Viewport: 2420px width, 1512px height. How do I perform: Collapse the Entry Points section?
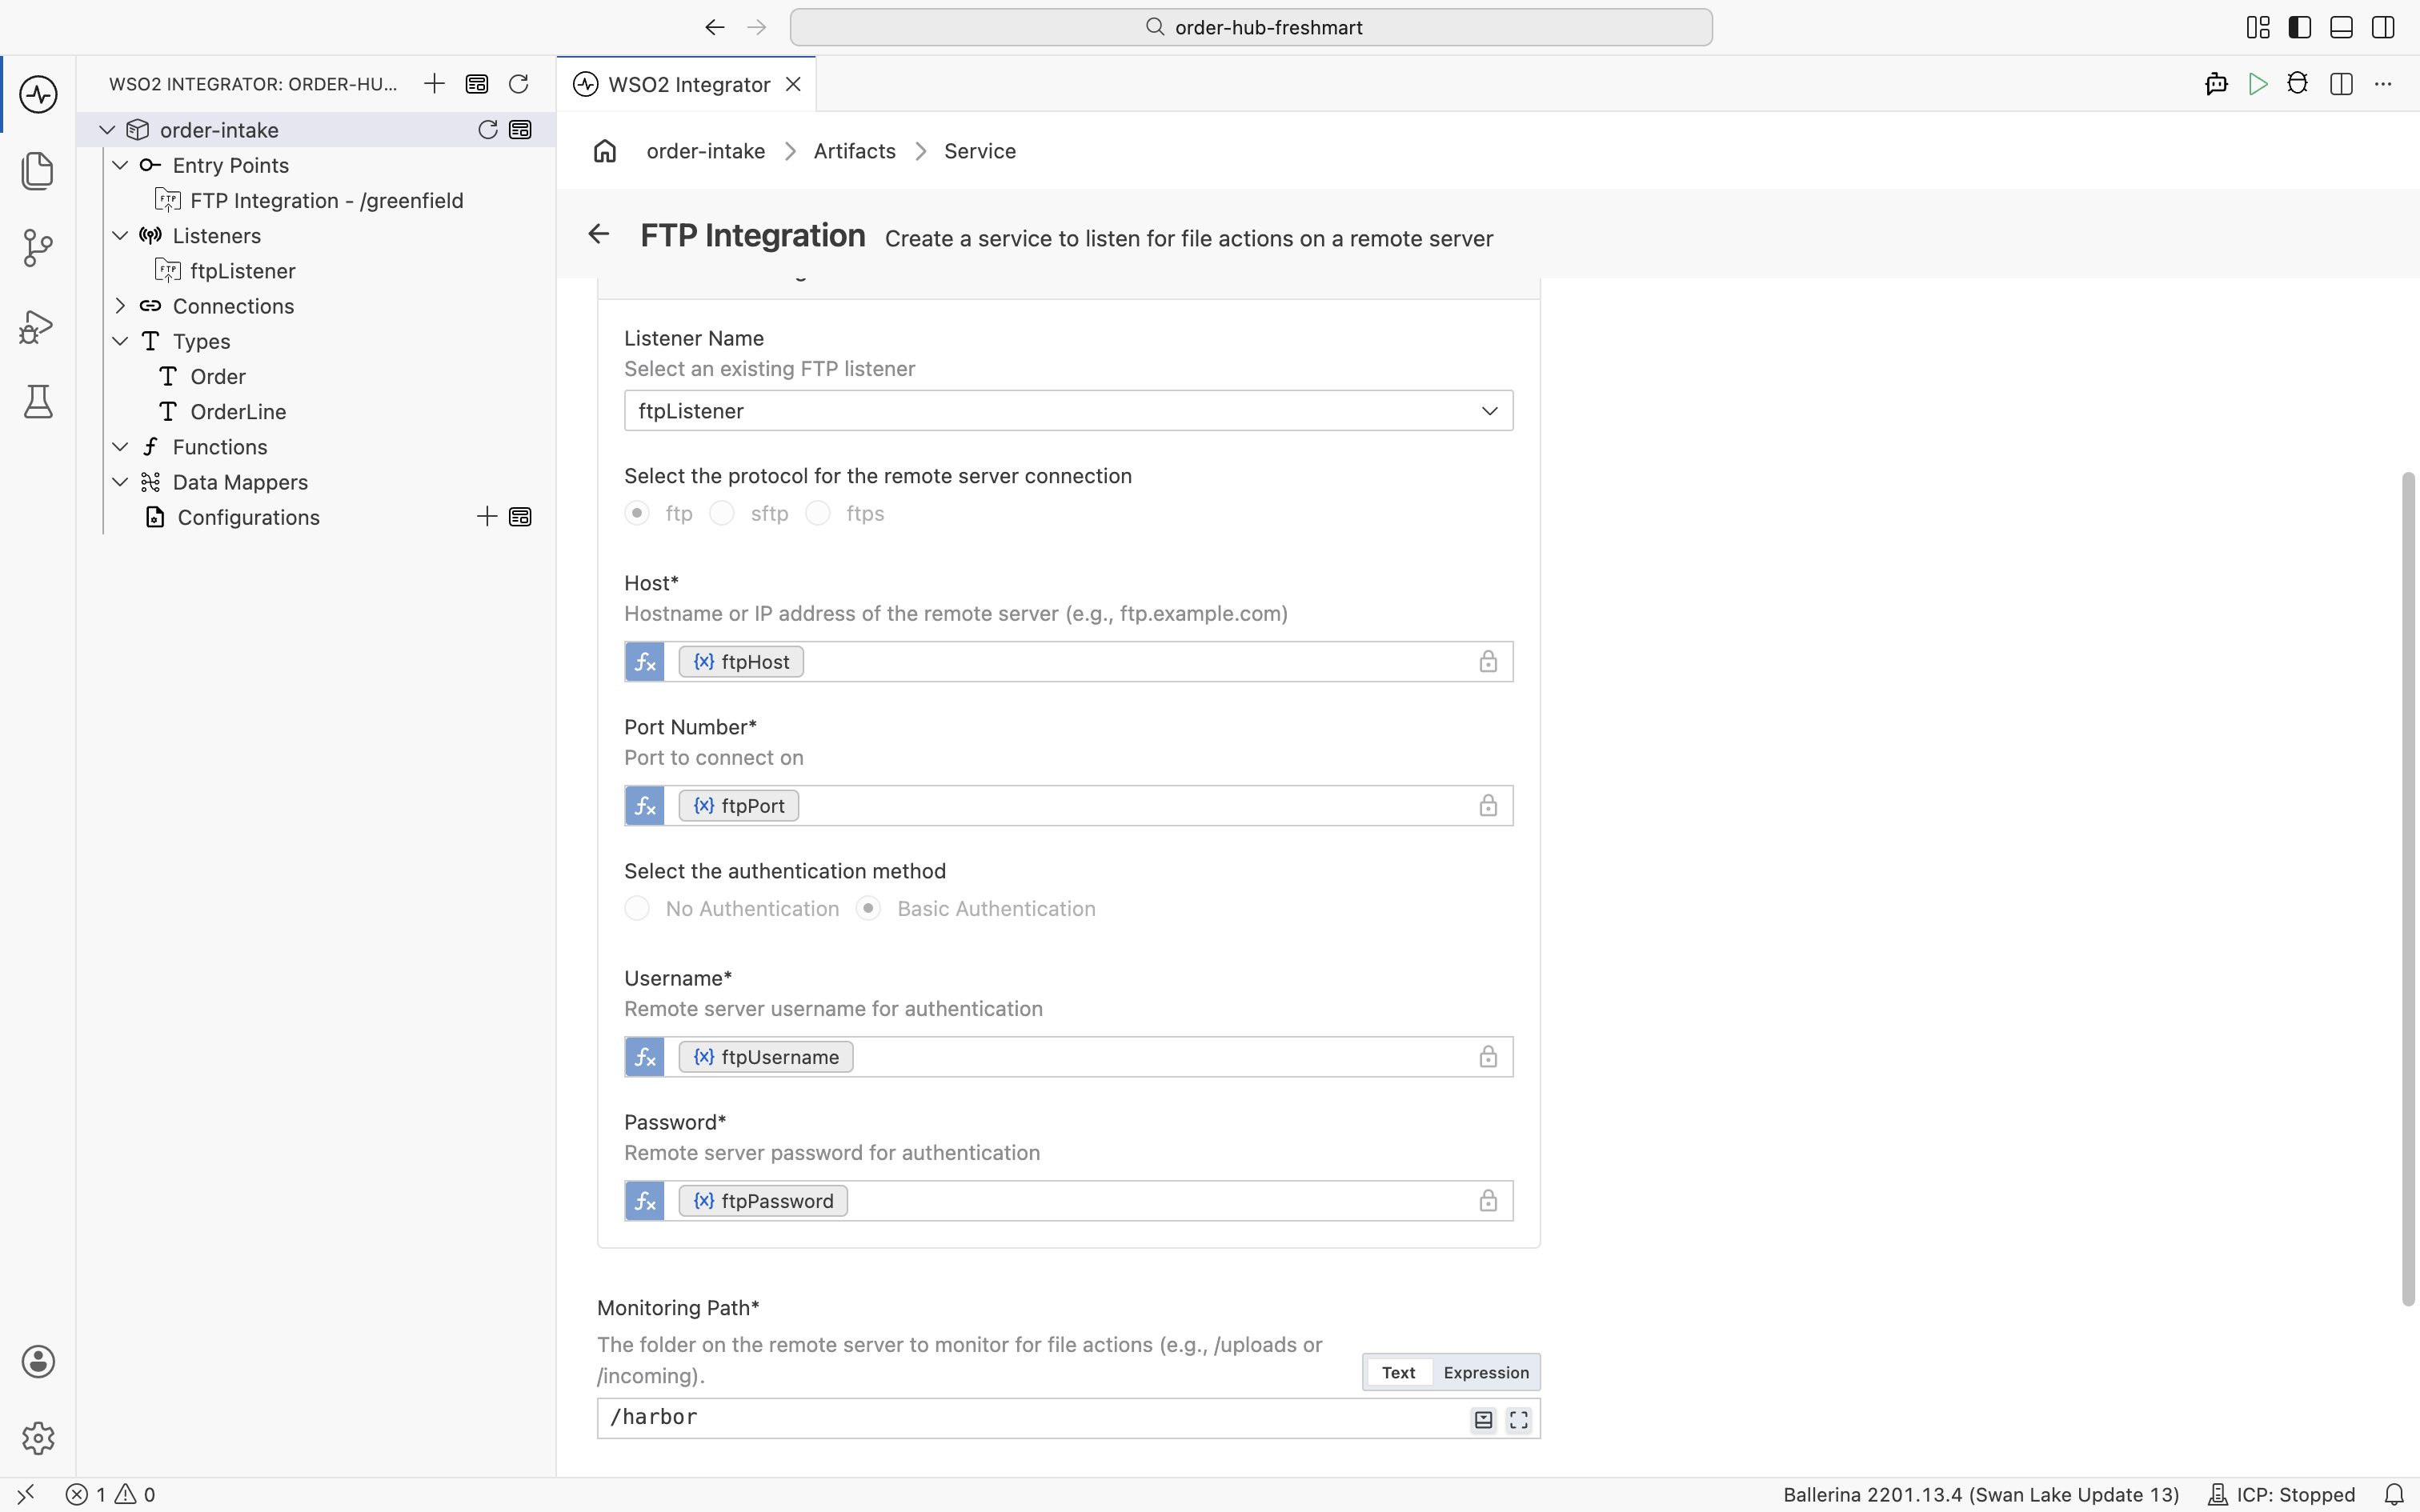(120, 165)
